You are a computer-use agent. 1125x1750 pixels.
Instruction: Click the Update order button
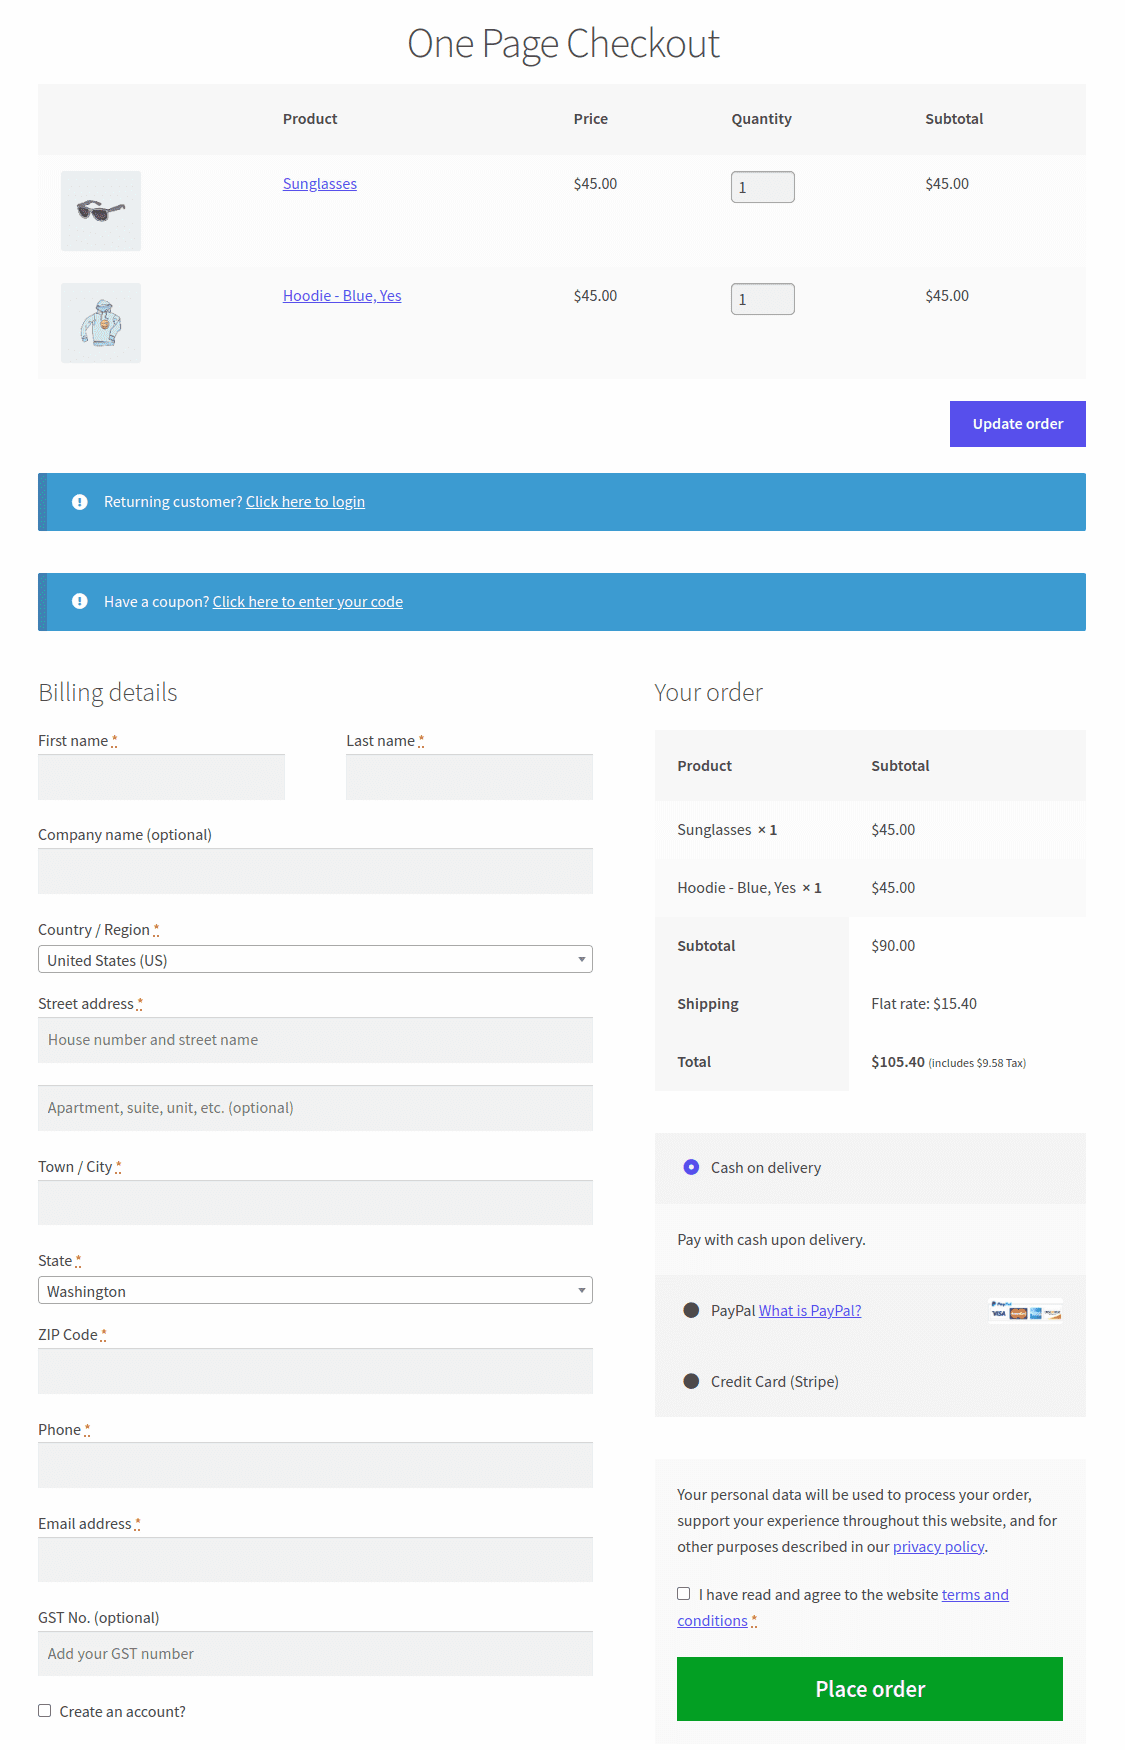1018,424
